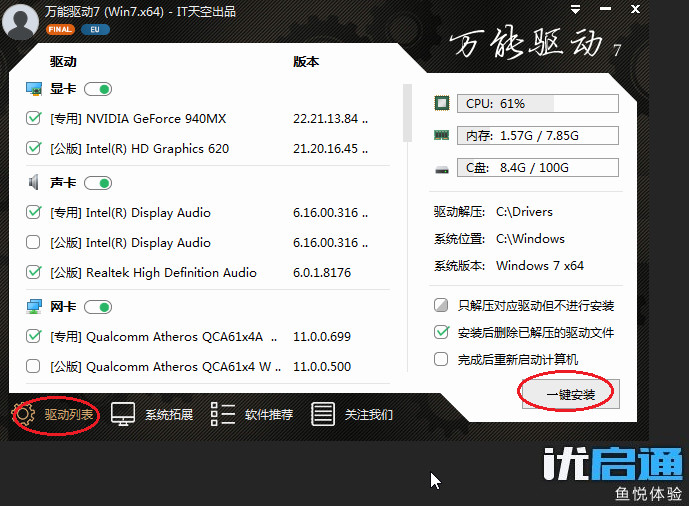Viewport: 689px width, 506px height.
Task: Minimize the 万能驱动7 window
Action: tap(606, 9)
